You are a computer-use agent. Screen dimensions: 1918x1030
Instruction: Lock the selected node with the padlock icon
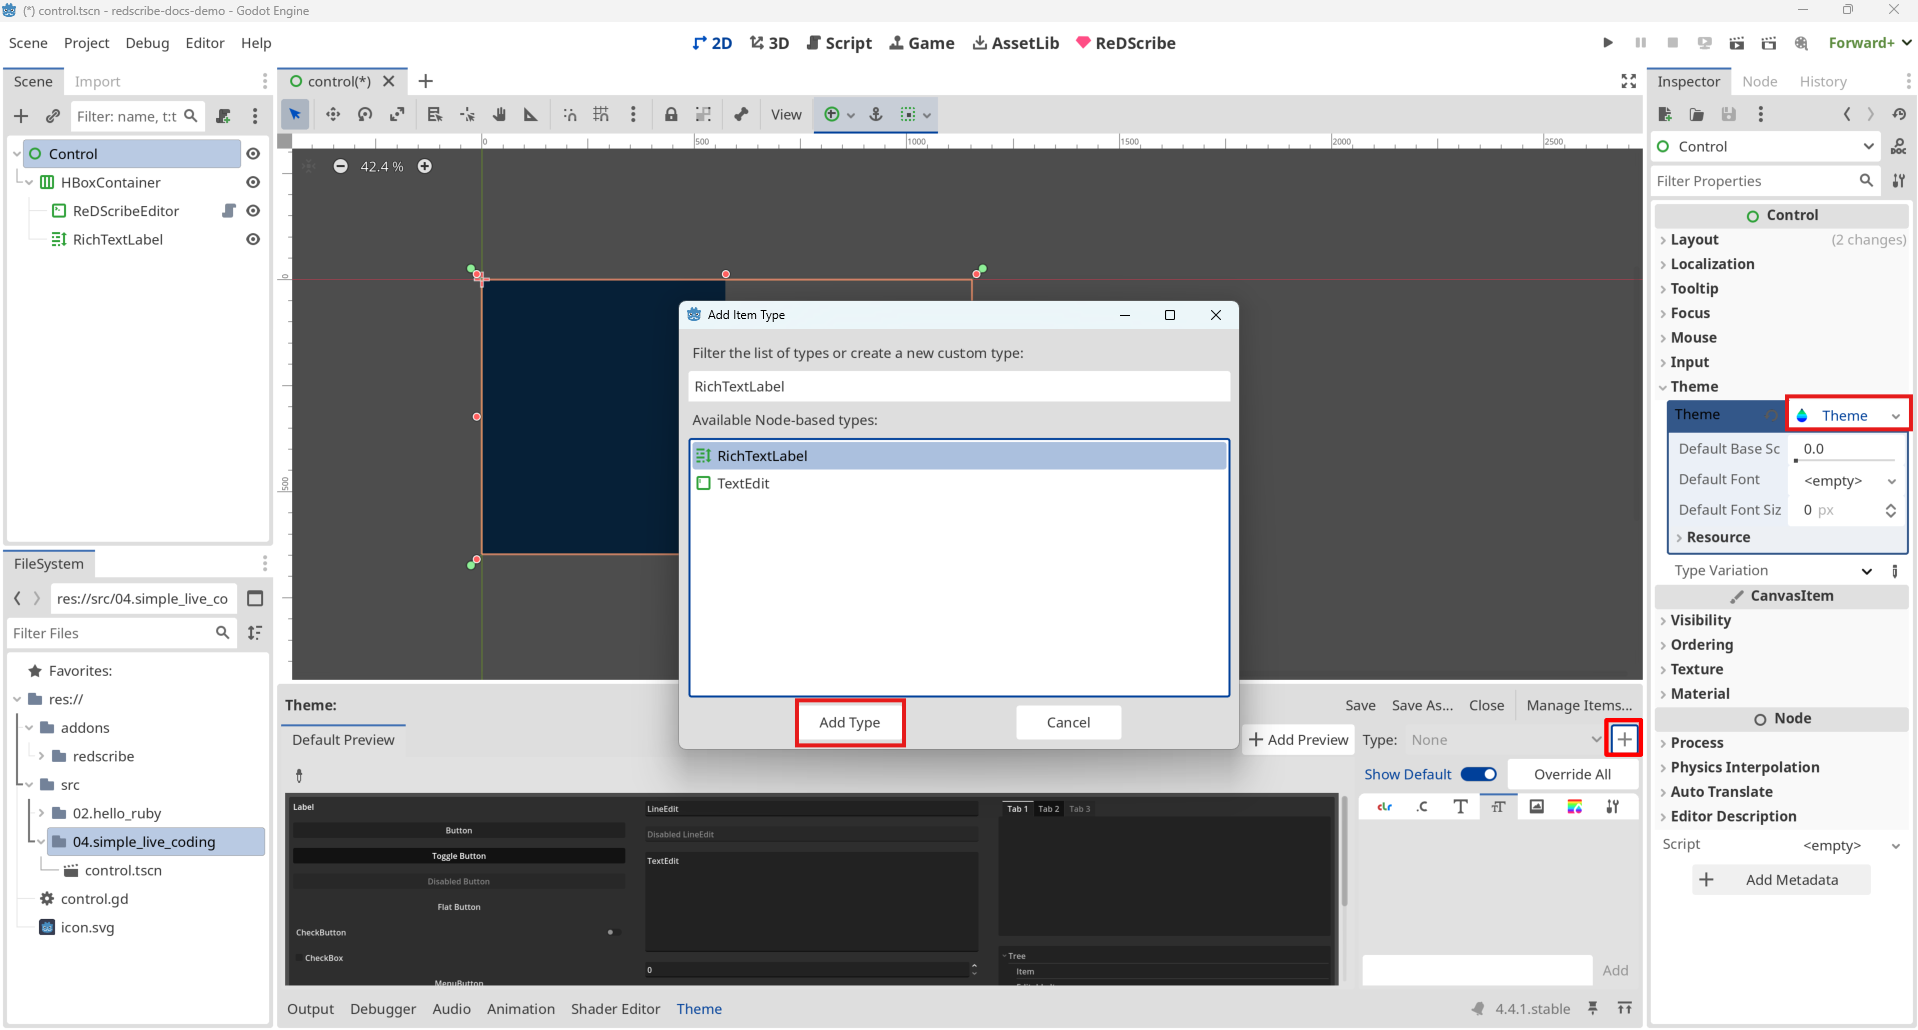click(x=671, y=115)
